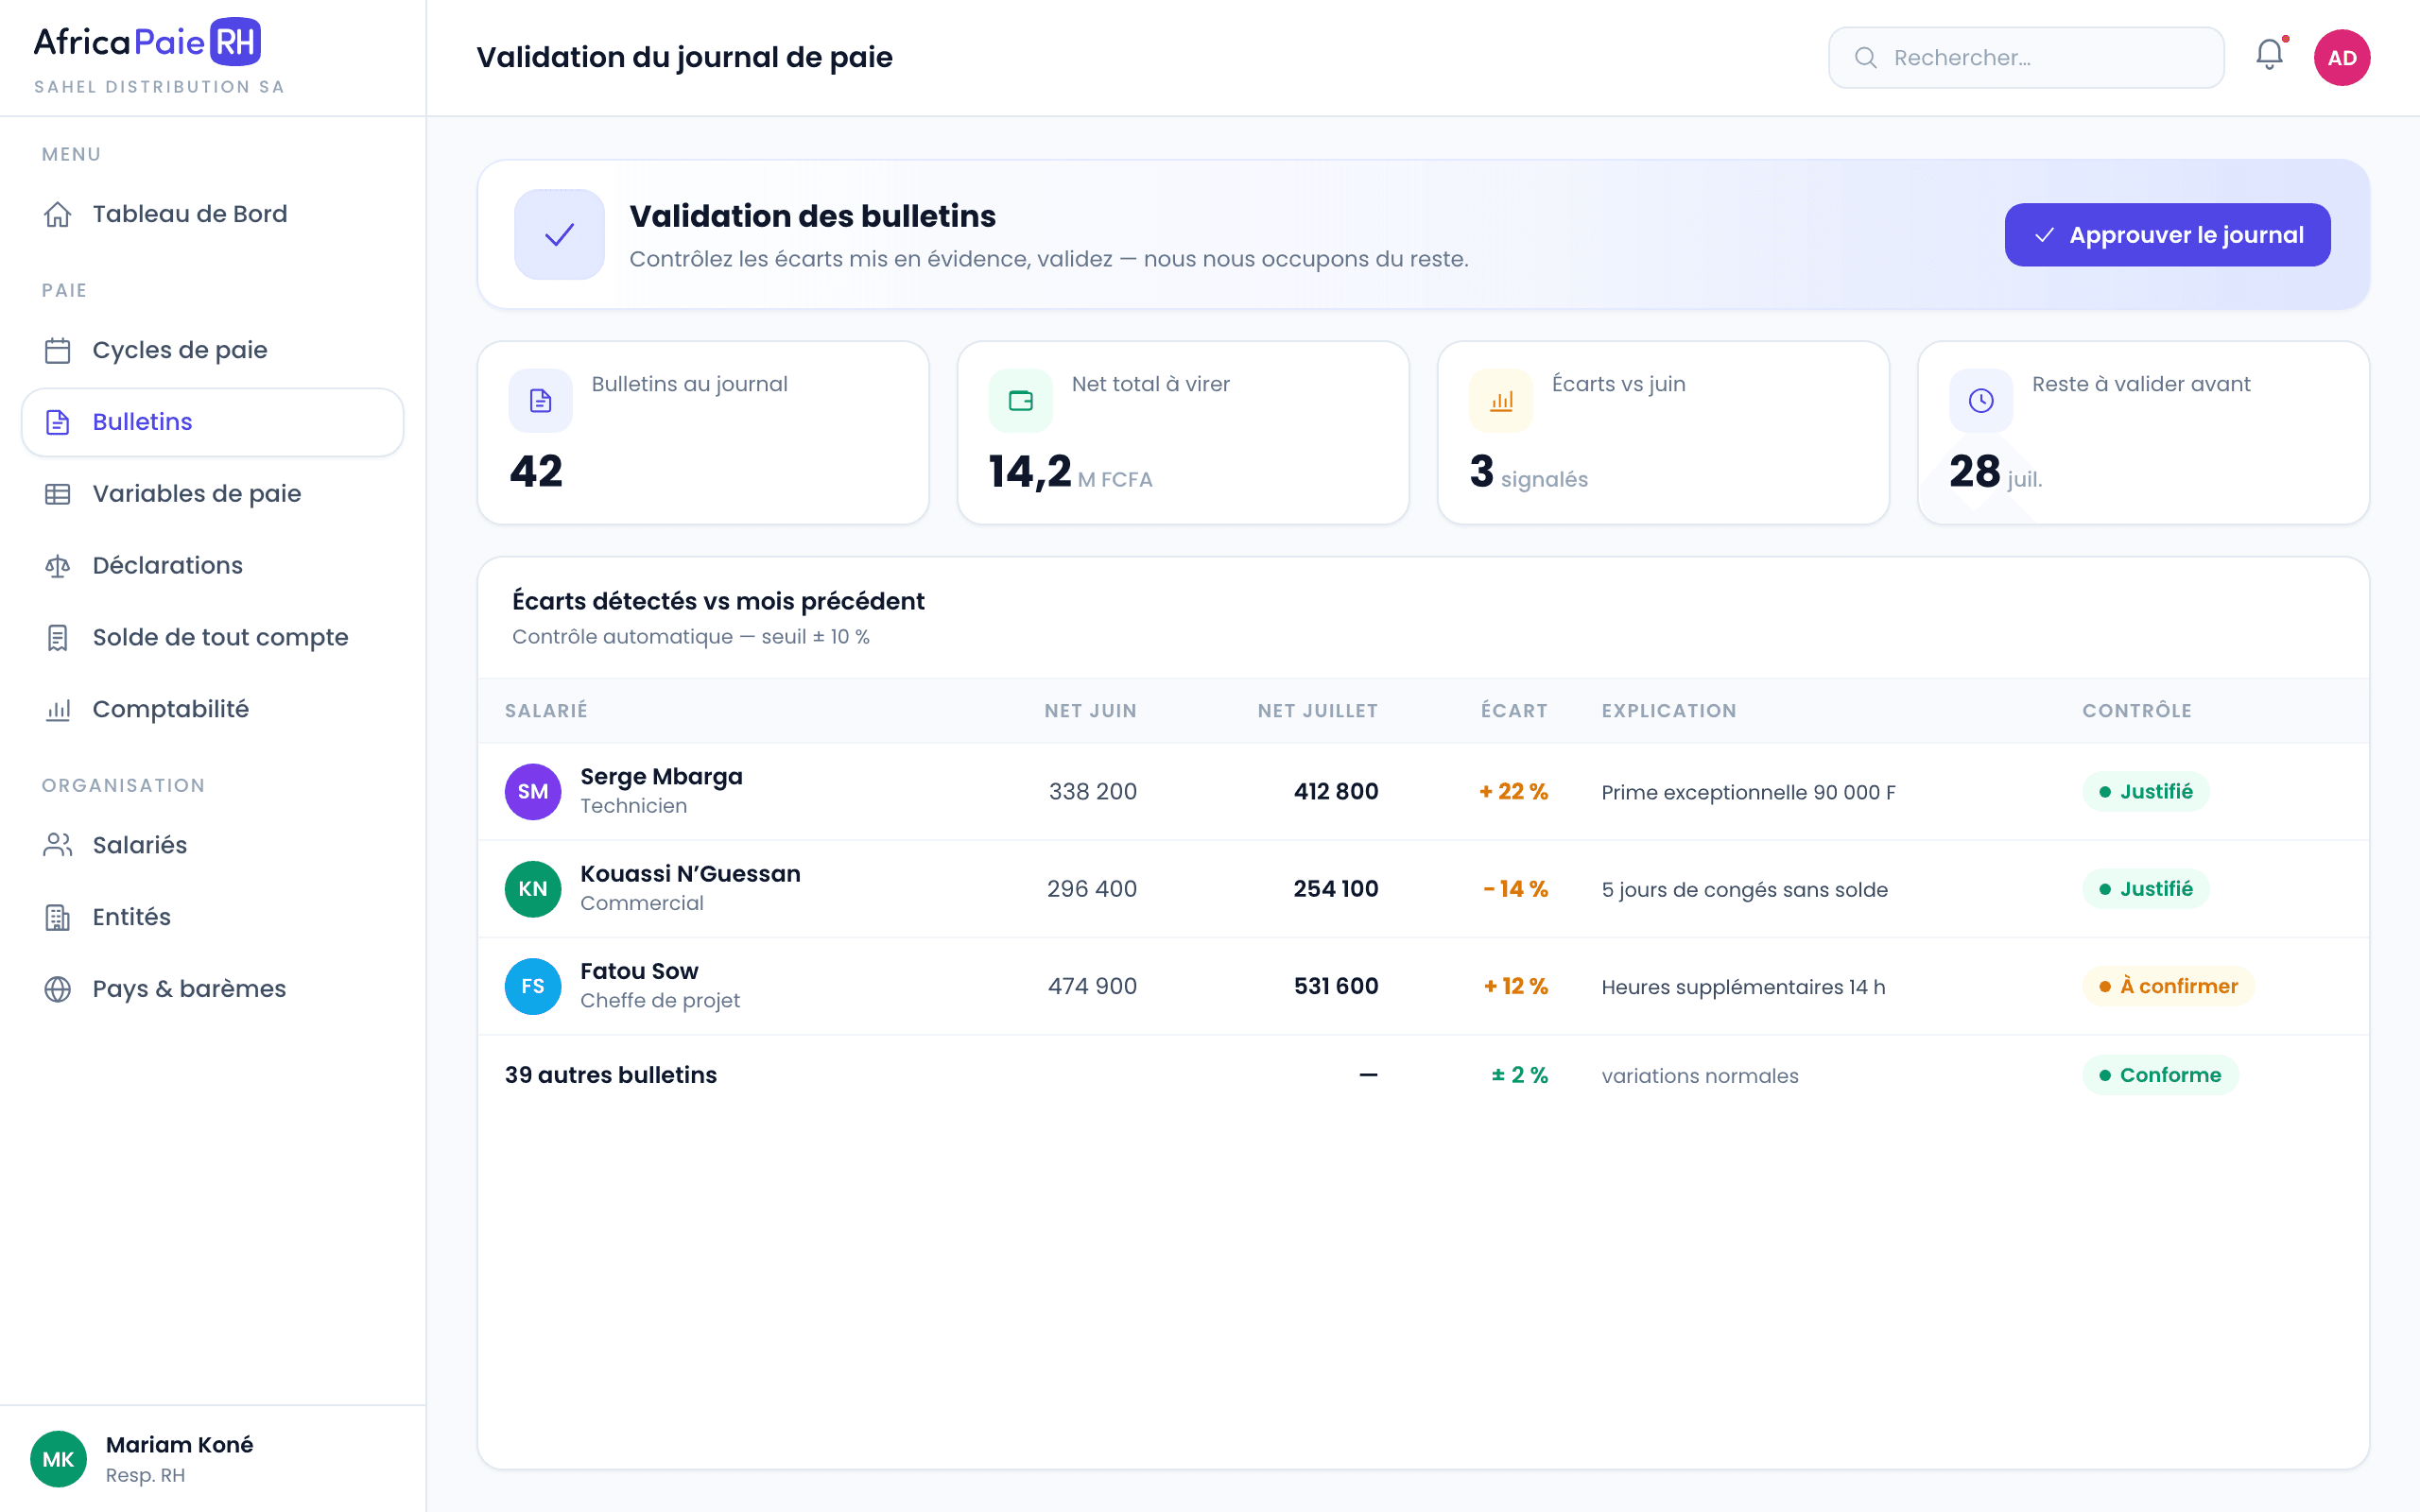Click the Rechercher search field
Viewport: 2420px width, 1512px height.
click(x=2026, y=58)
